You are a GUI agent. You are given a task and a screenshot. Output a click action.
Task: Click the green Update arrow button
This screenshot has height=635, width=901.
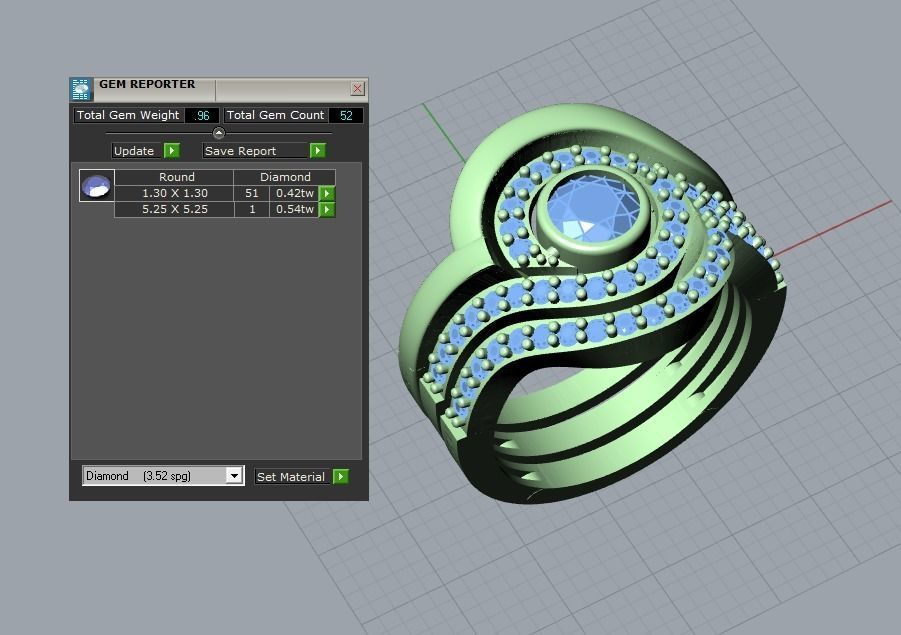[x=172, y=151]
